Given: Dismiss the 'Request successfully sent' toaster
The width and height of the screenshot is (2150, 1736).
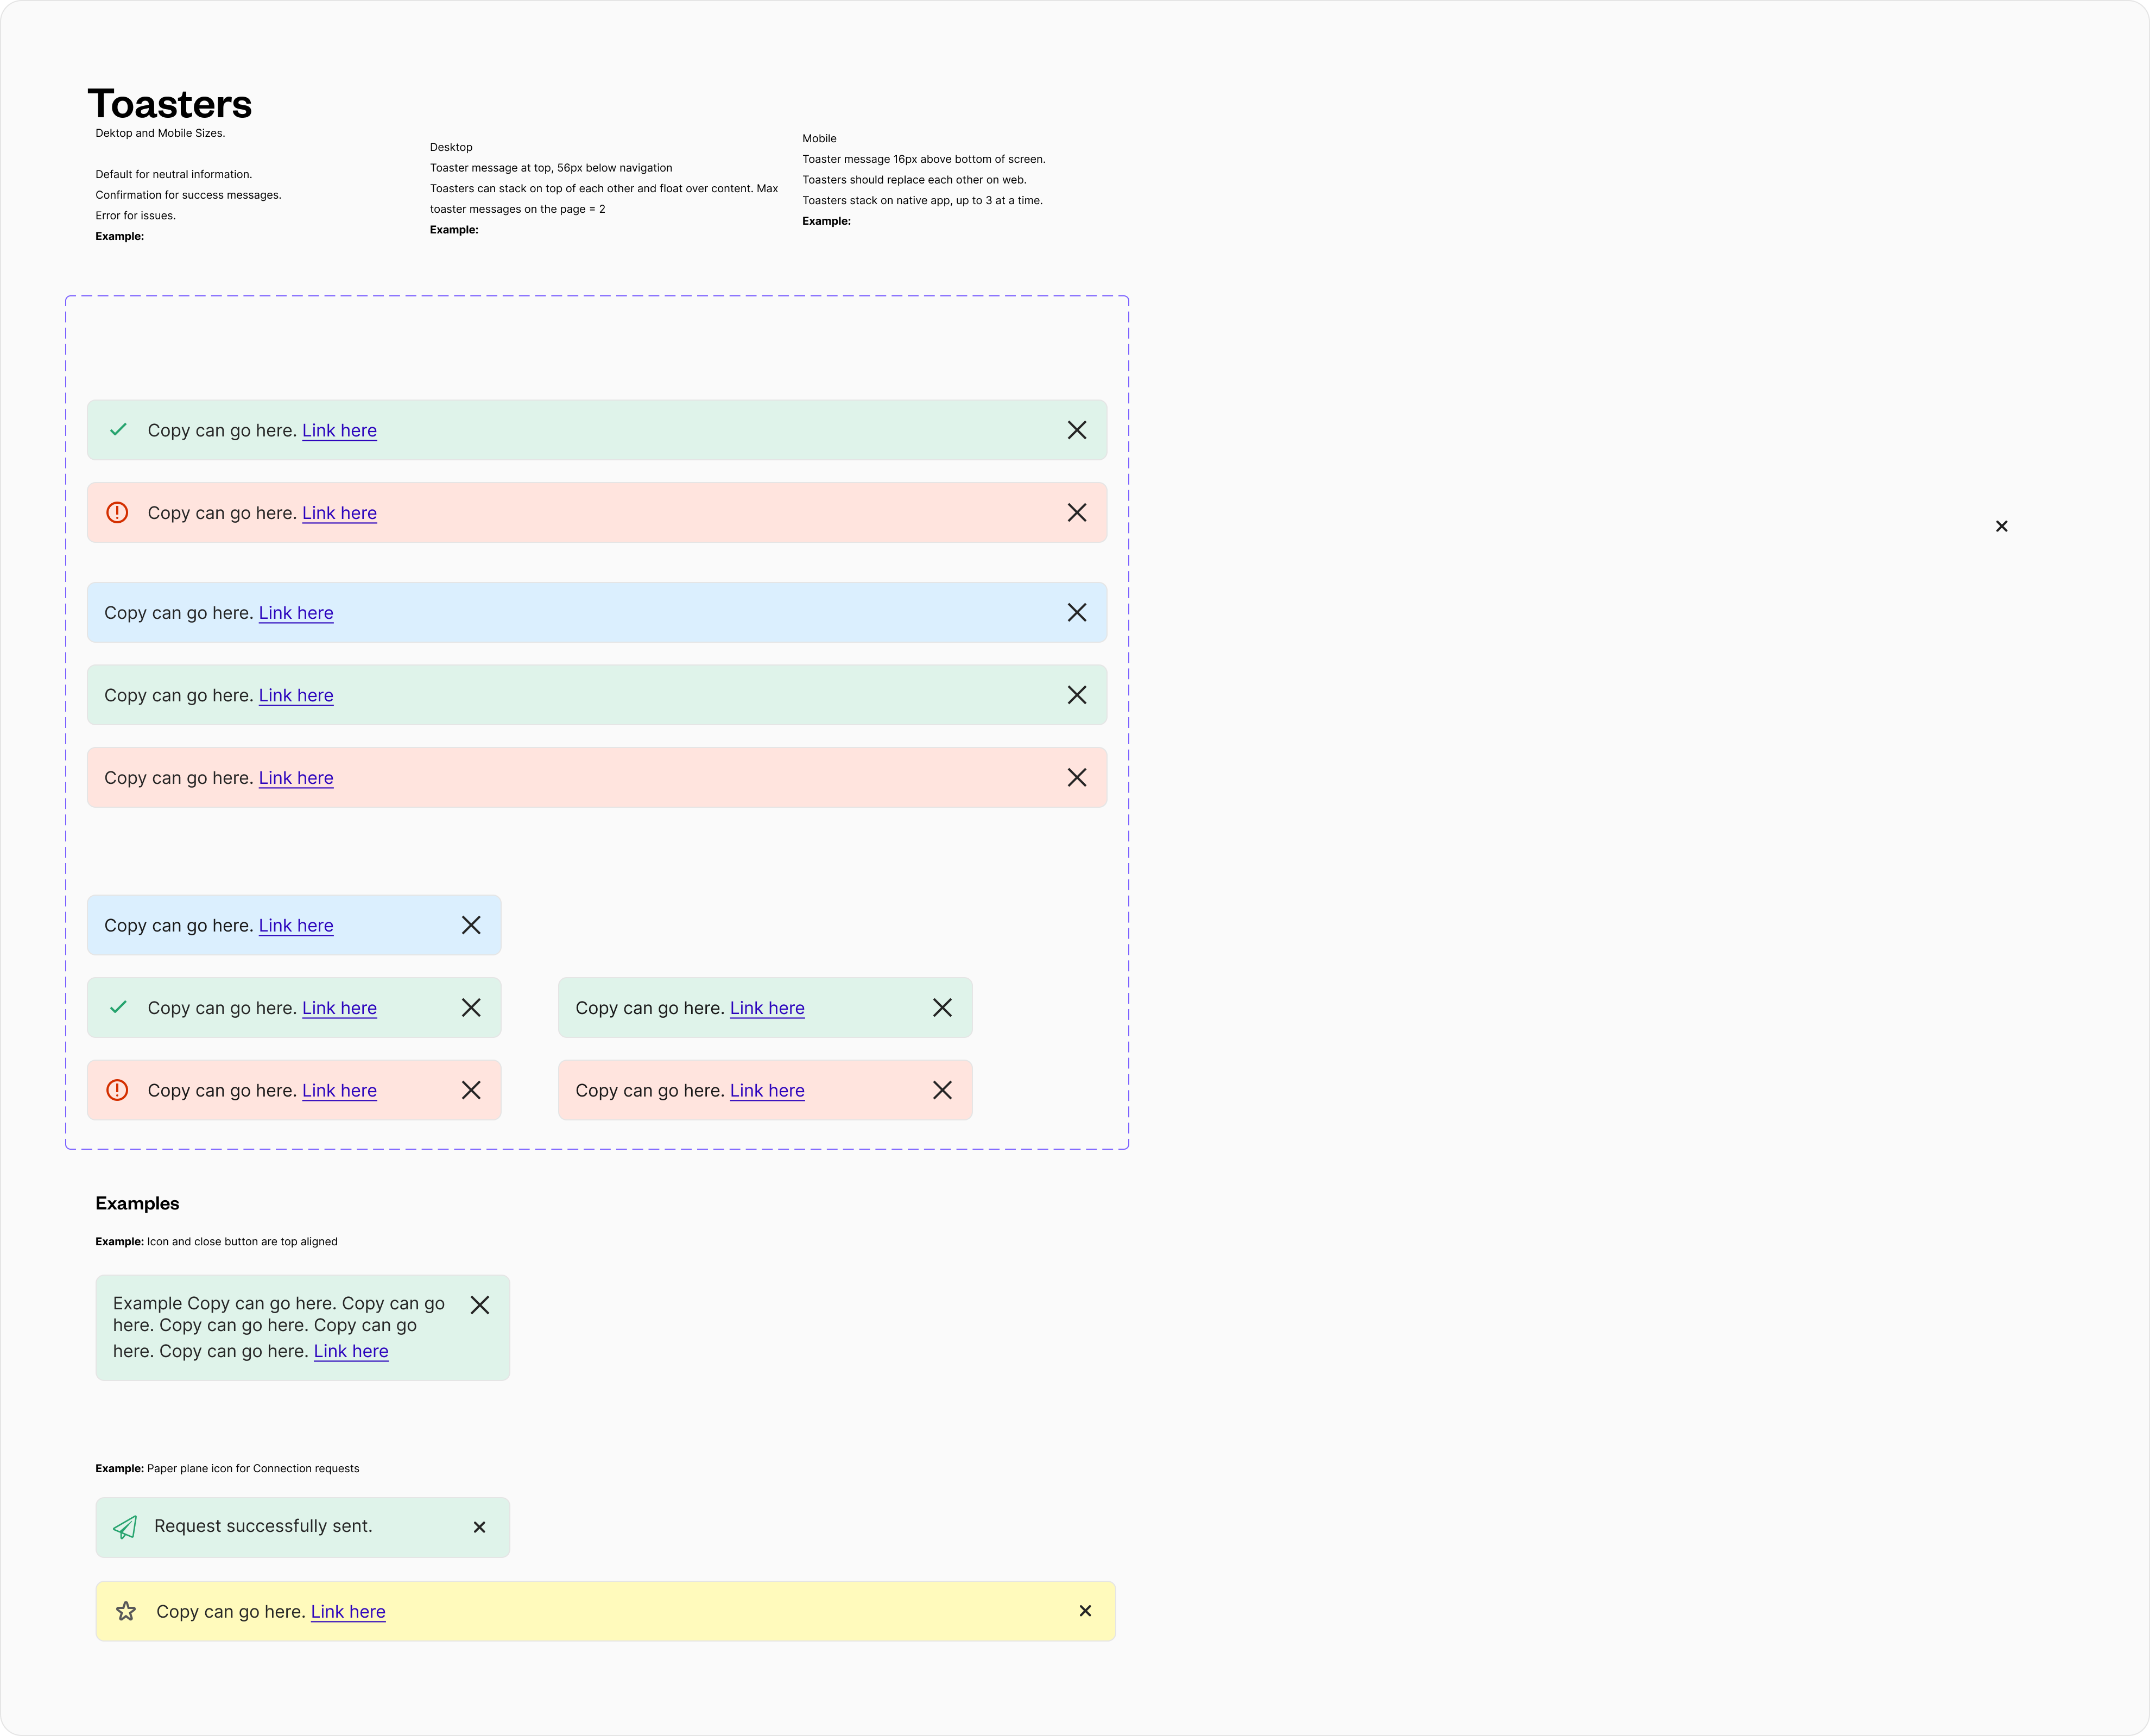Looking at the screenshot, I should coord(480,1527).
